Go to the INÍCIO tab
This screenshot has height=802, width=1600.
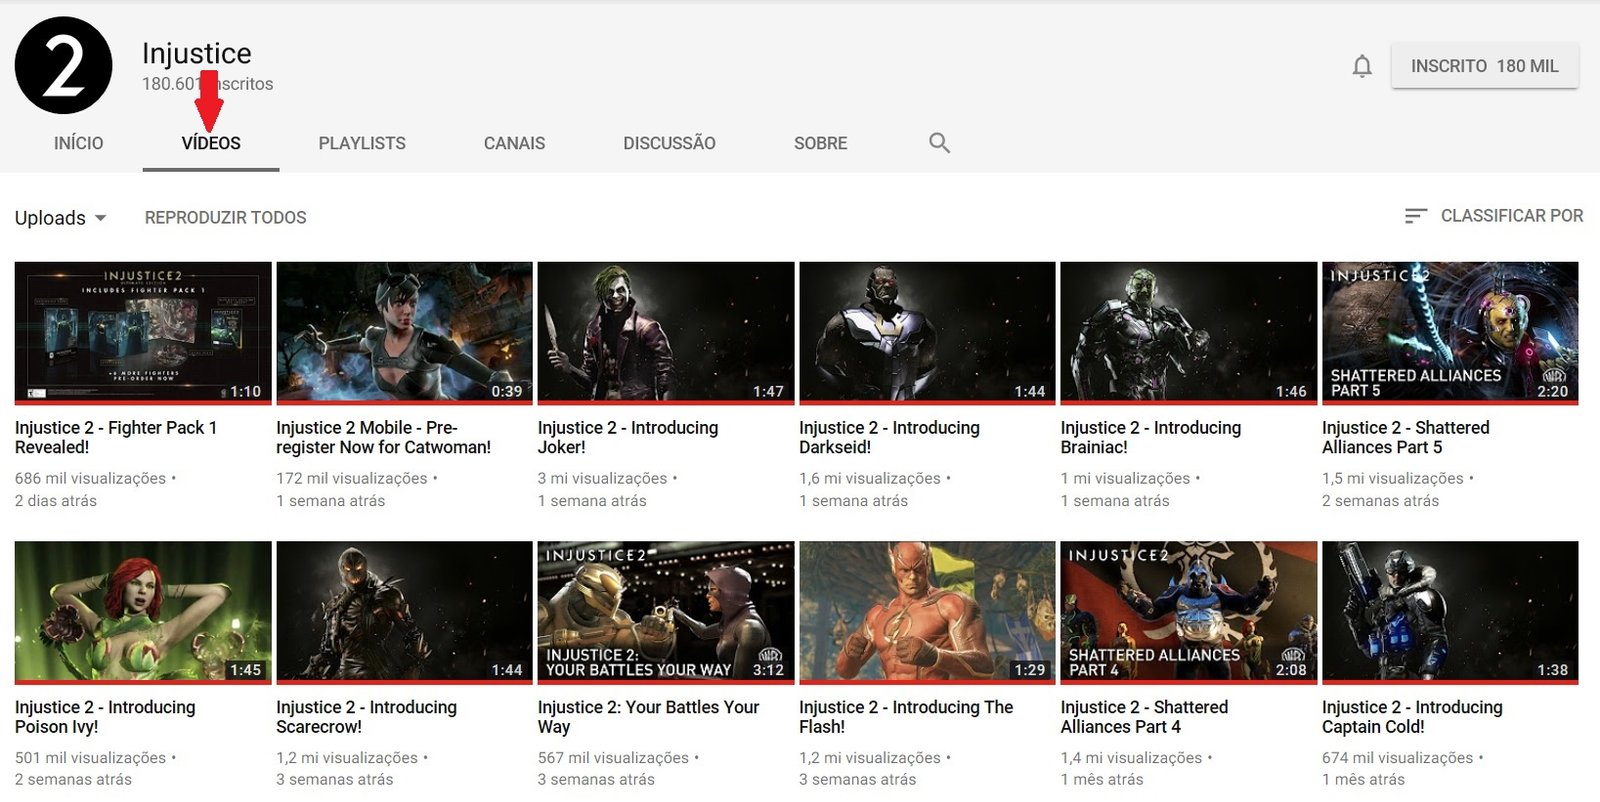coord(78,143)
